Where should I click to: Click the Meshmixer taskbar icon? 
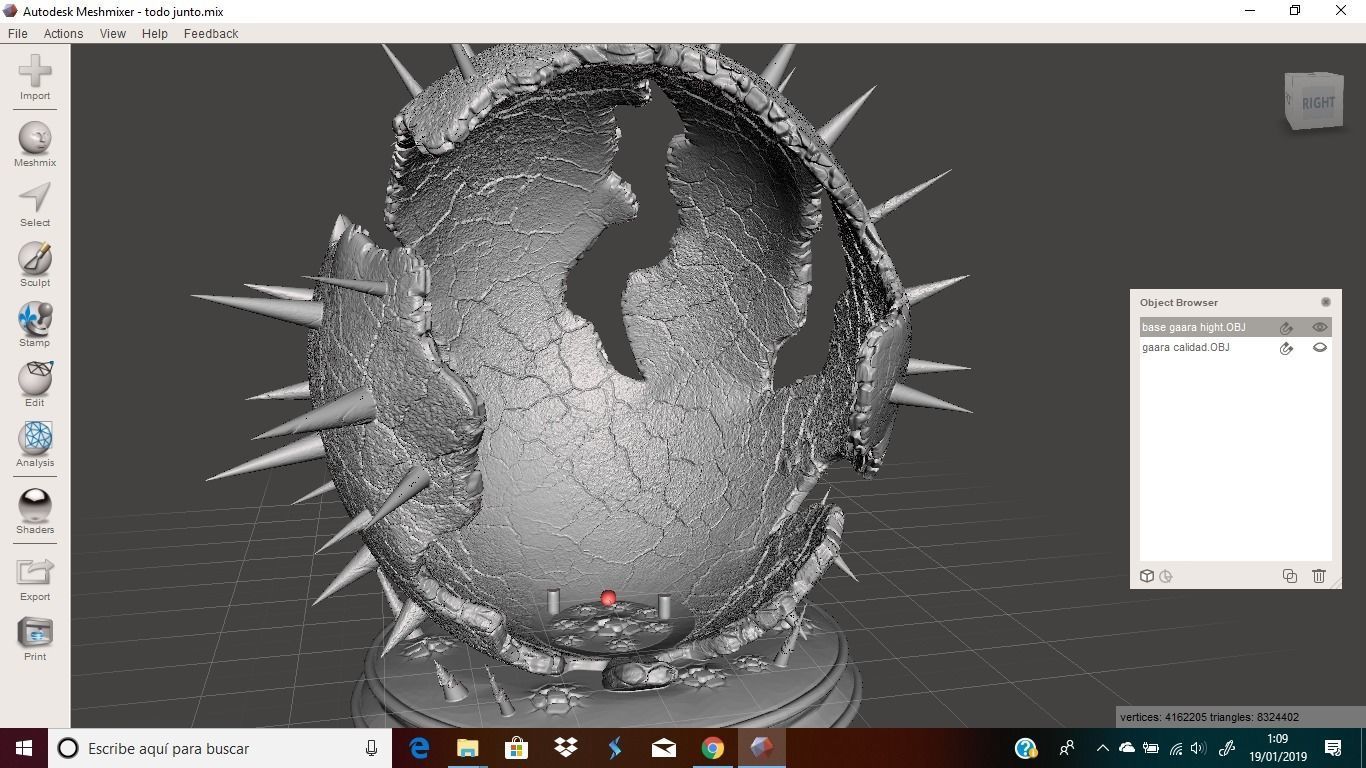click(761, 748)
